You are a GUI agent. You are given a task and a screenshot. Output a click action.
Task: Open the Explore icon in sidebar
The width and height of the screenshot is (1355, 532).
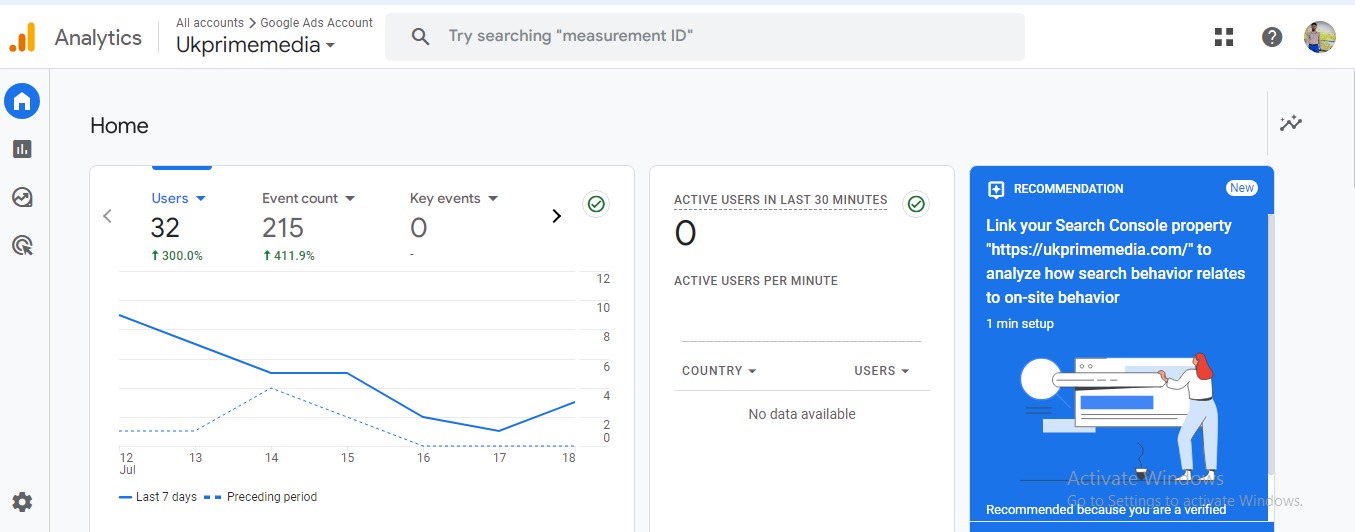[22, 197]
